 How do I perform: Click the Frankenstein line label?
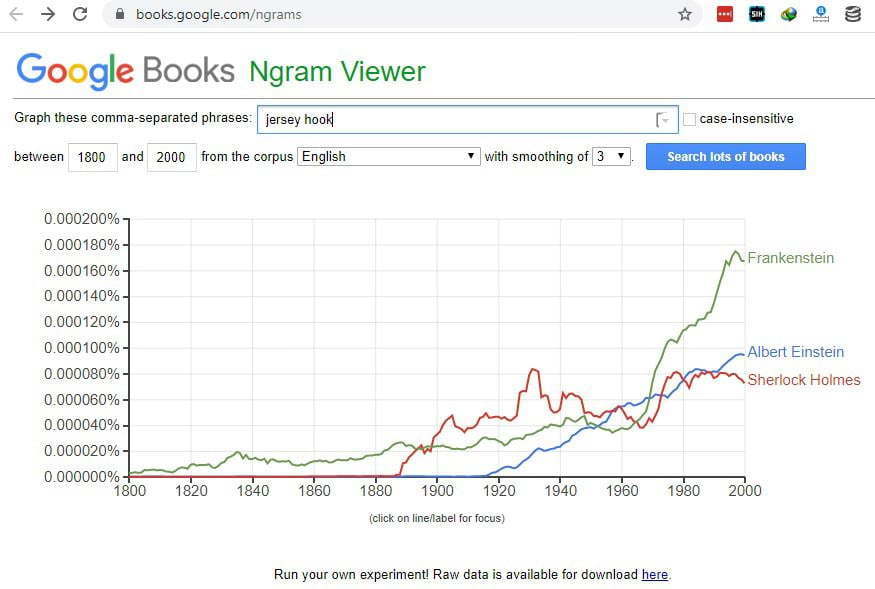click(790, 258)
